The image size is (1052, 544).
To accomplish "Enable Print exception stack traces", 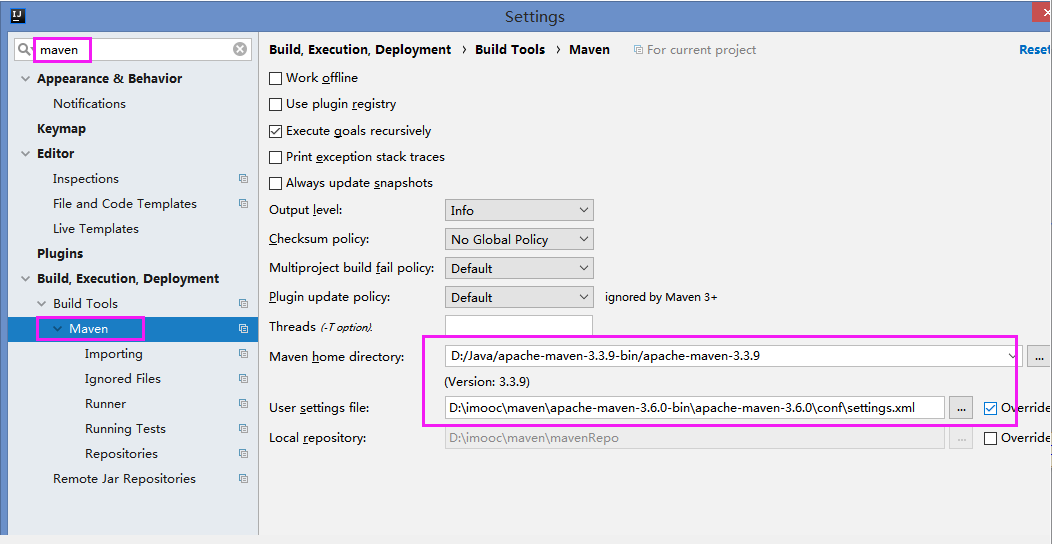I will click(x=275, y=158).
